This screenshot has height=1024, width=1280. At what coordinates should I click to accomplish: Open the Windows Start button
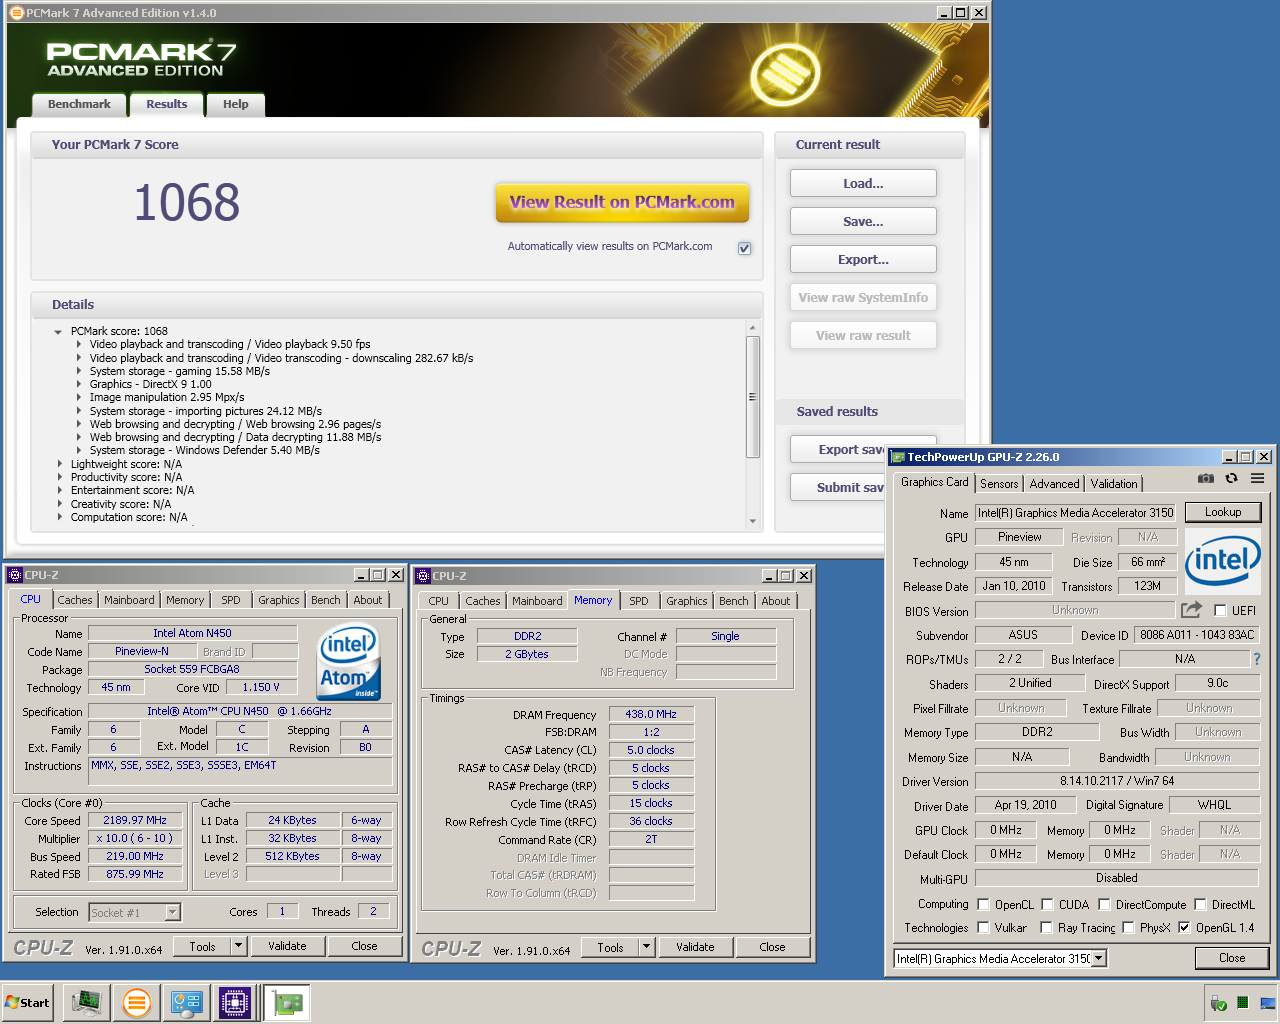click(x=28, y=1002)
